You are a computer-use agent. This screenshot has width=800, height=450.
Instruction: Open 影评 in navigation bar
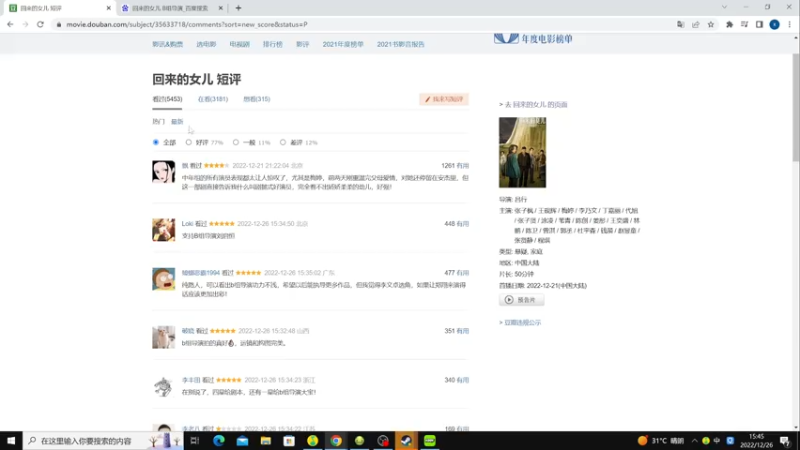[303, 44]
